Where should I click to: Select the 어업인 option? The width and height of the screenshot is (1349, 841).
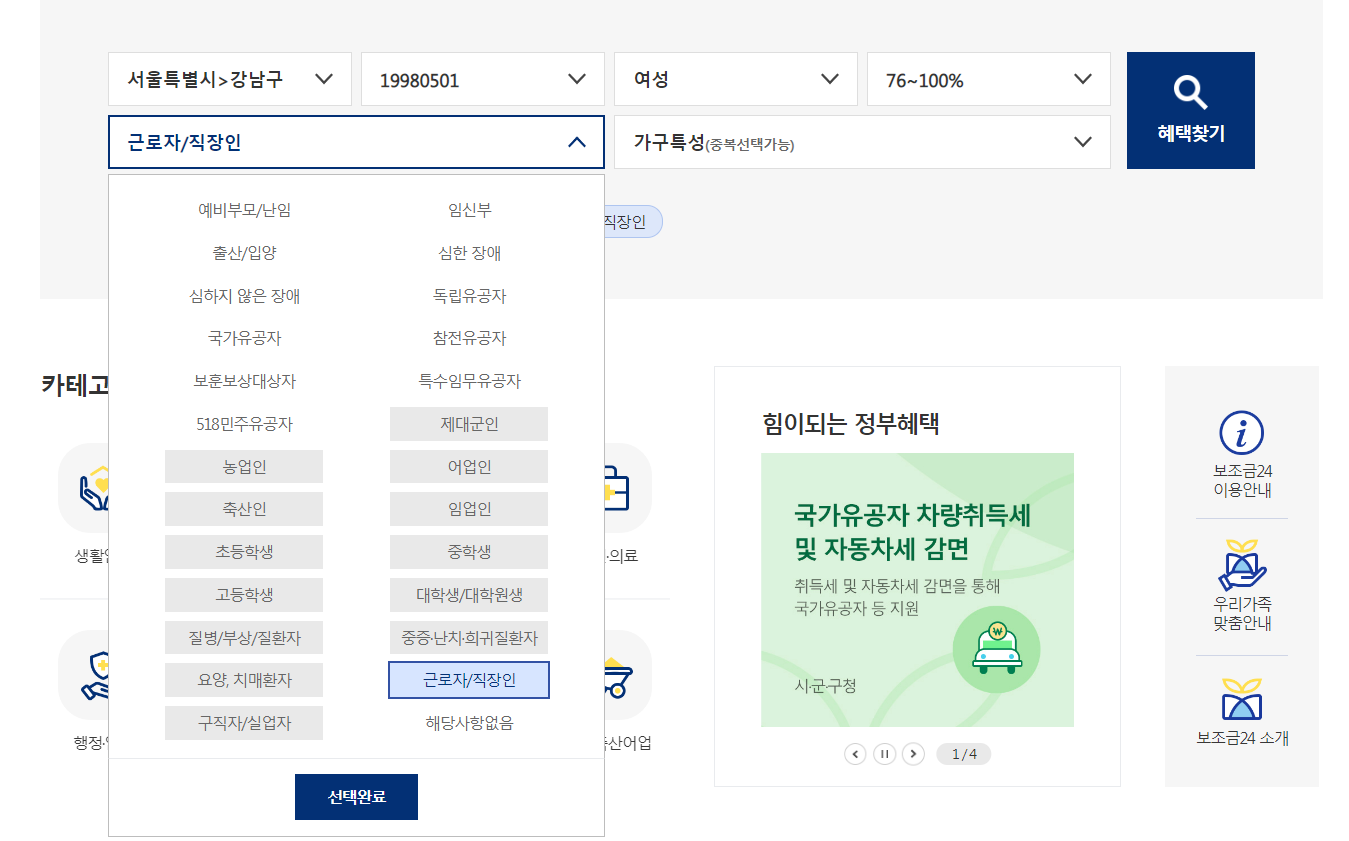click(469, 467)
